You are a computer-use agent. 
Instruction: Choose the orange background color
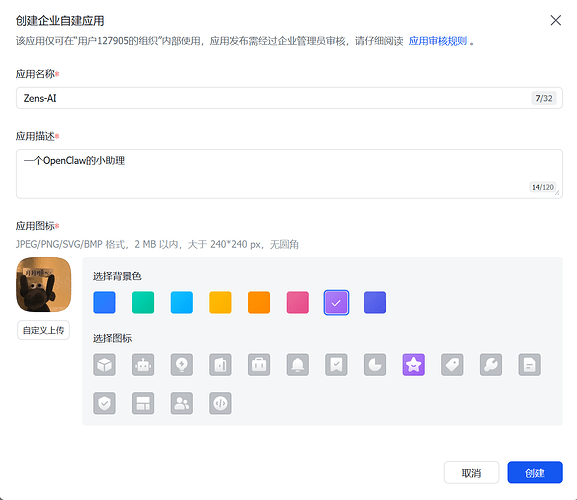(259, 302)
